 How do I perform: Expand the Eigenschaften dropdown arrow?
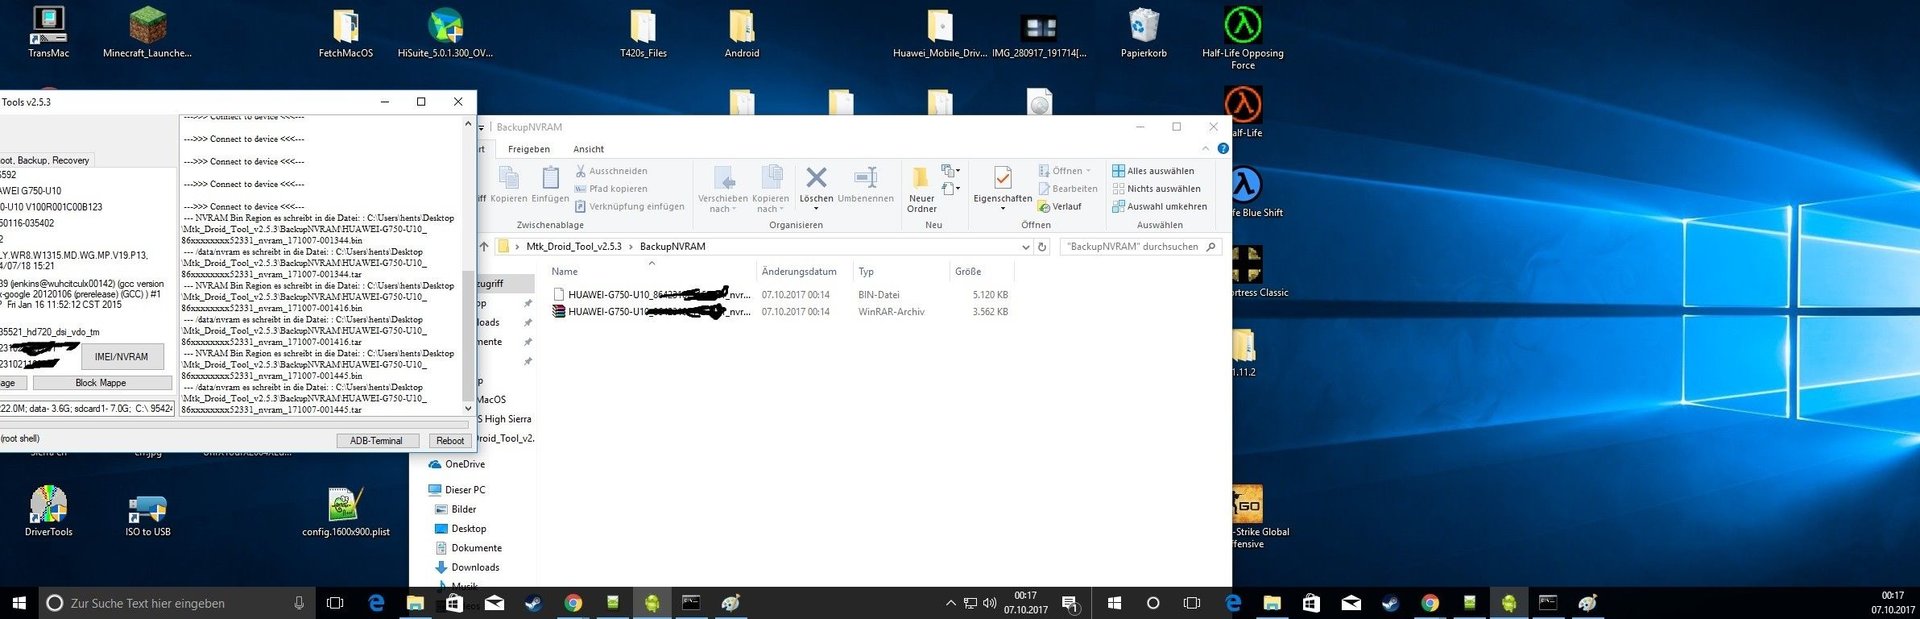click(1002, 209)
